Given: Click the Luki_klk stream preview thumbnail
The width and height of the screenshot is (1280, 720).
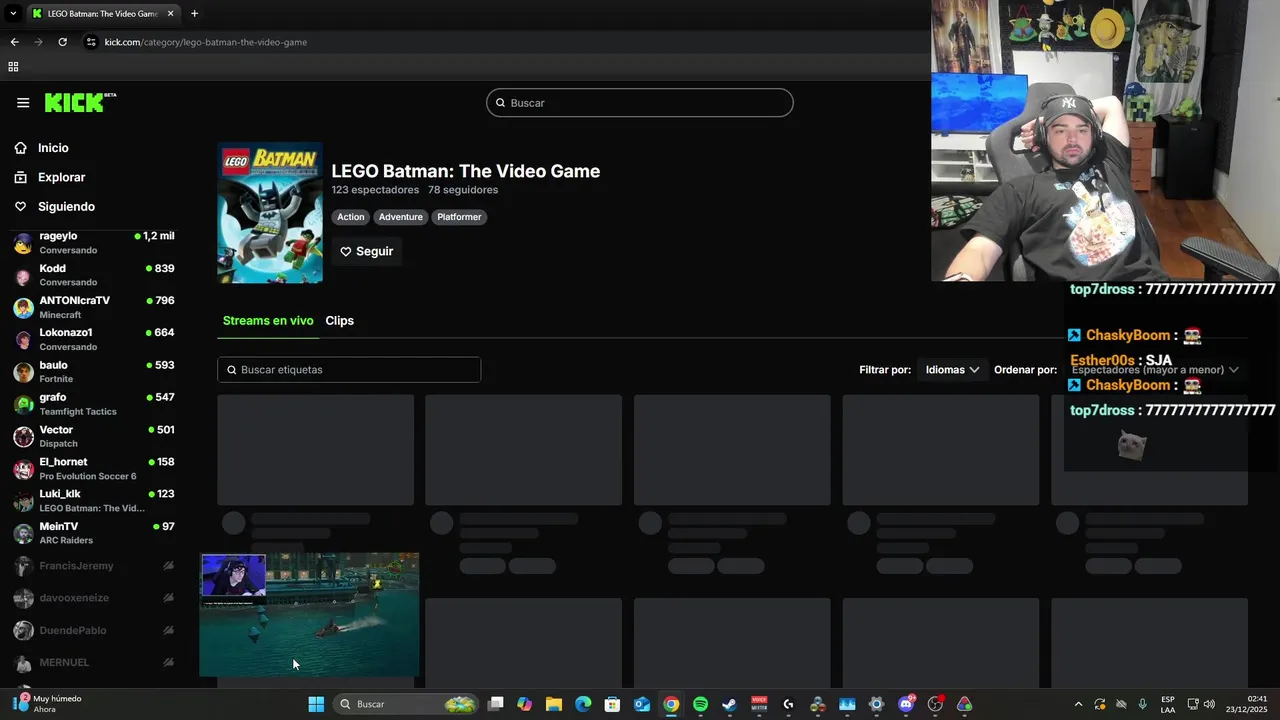Looking at the screenshot, I should pyautogui.click(x=309, y=615).
